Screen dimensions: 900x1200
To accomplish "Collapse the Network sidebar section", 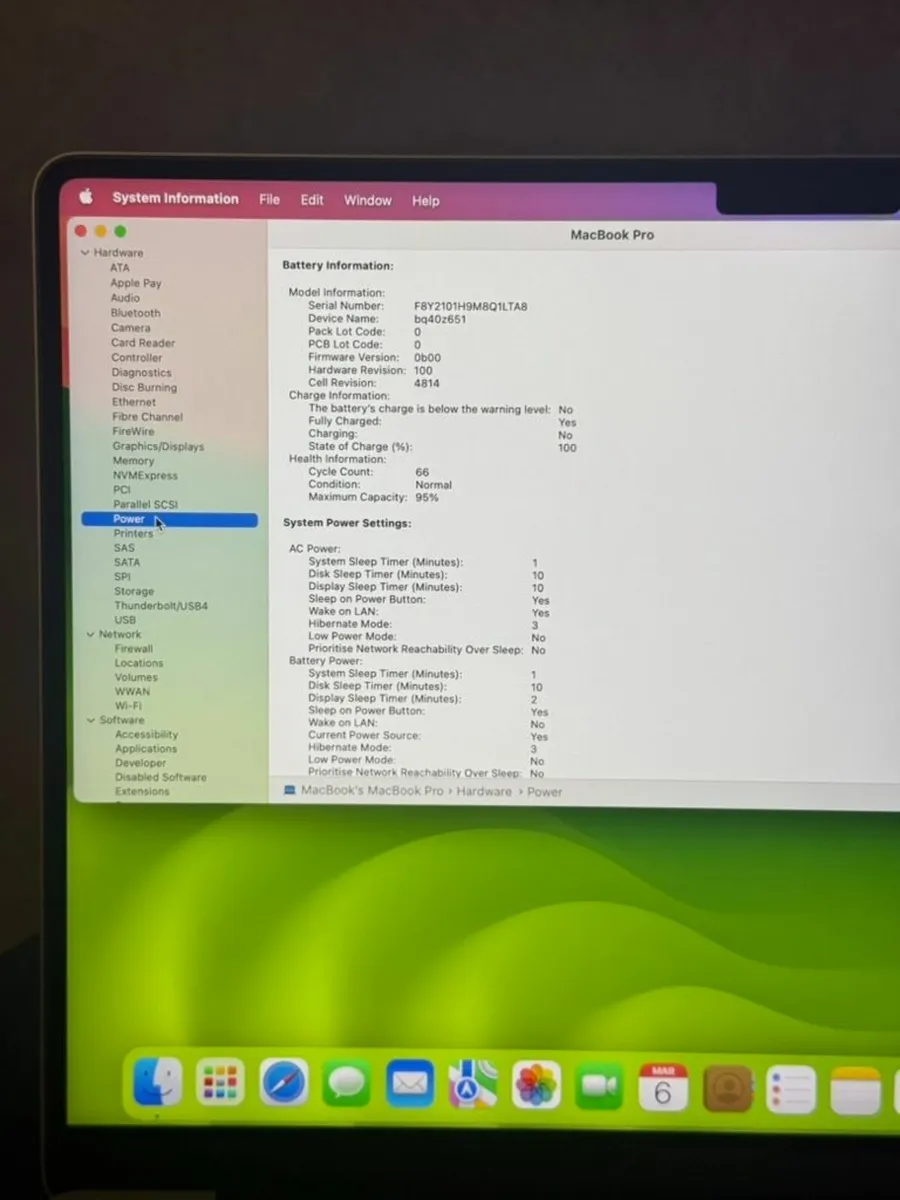I will 90,635.
